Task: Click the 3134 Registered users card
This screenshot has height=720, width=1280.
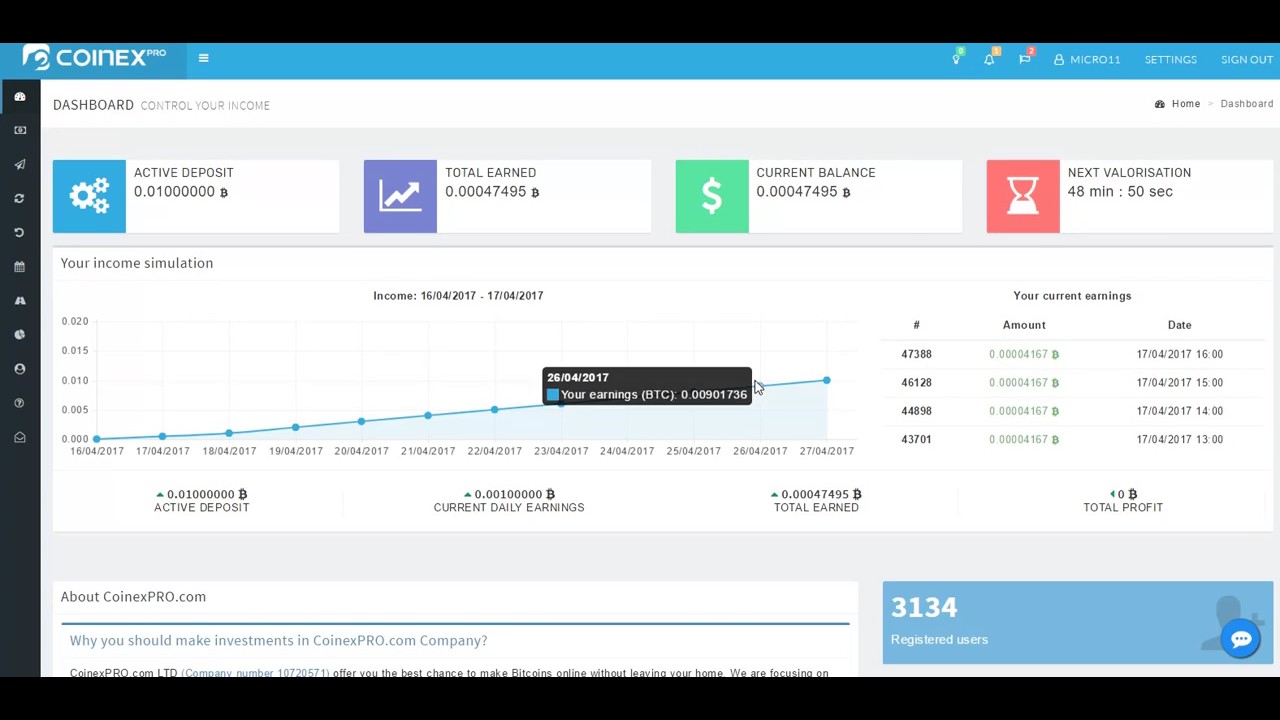Action: coord(1078,623)
